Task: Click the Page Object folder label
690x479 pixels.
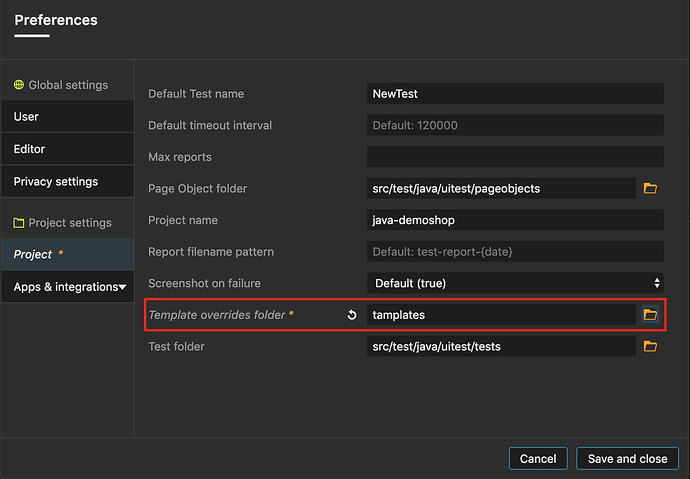Action: [197, 189]
